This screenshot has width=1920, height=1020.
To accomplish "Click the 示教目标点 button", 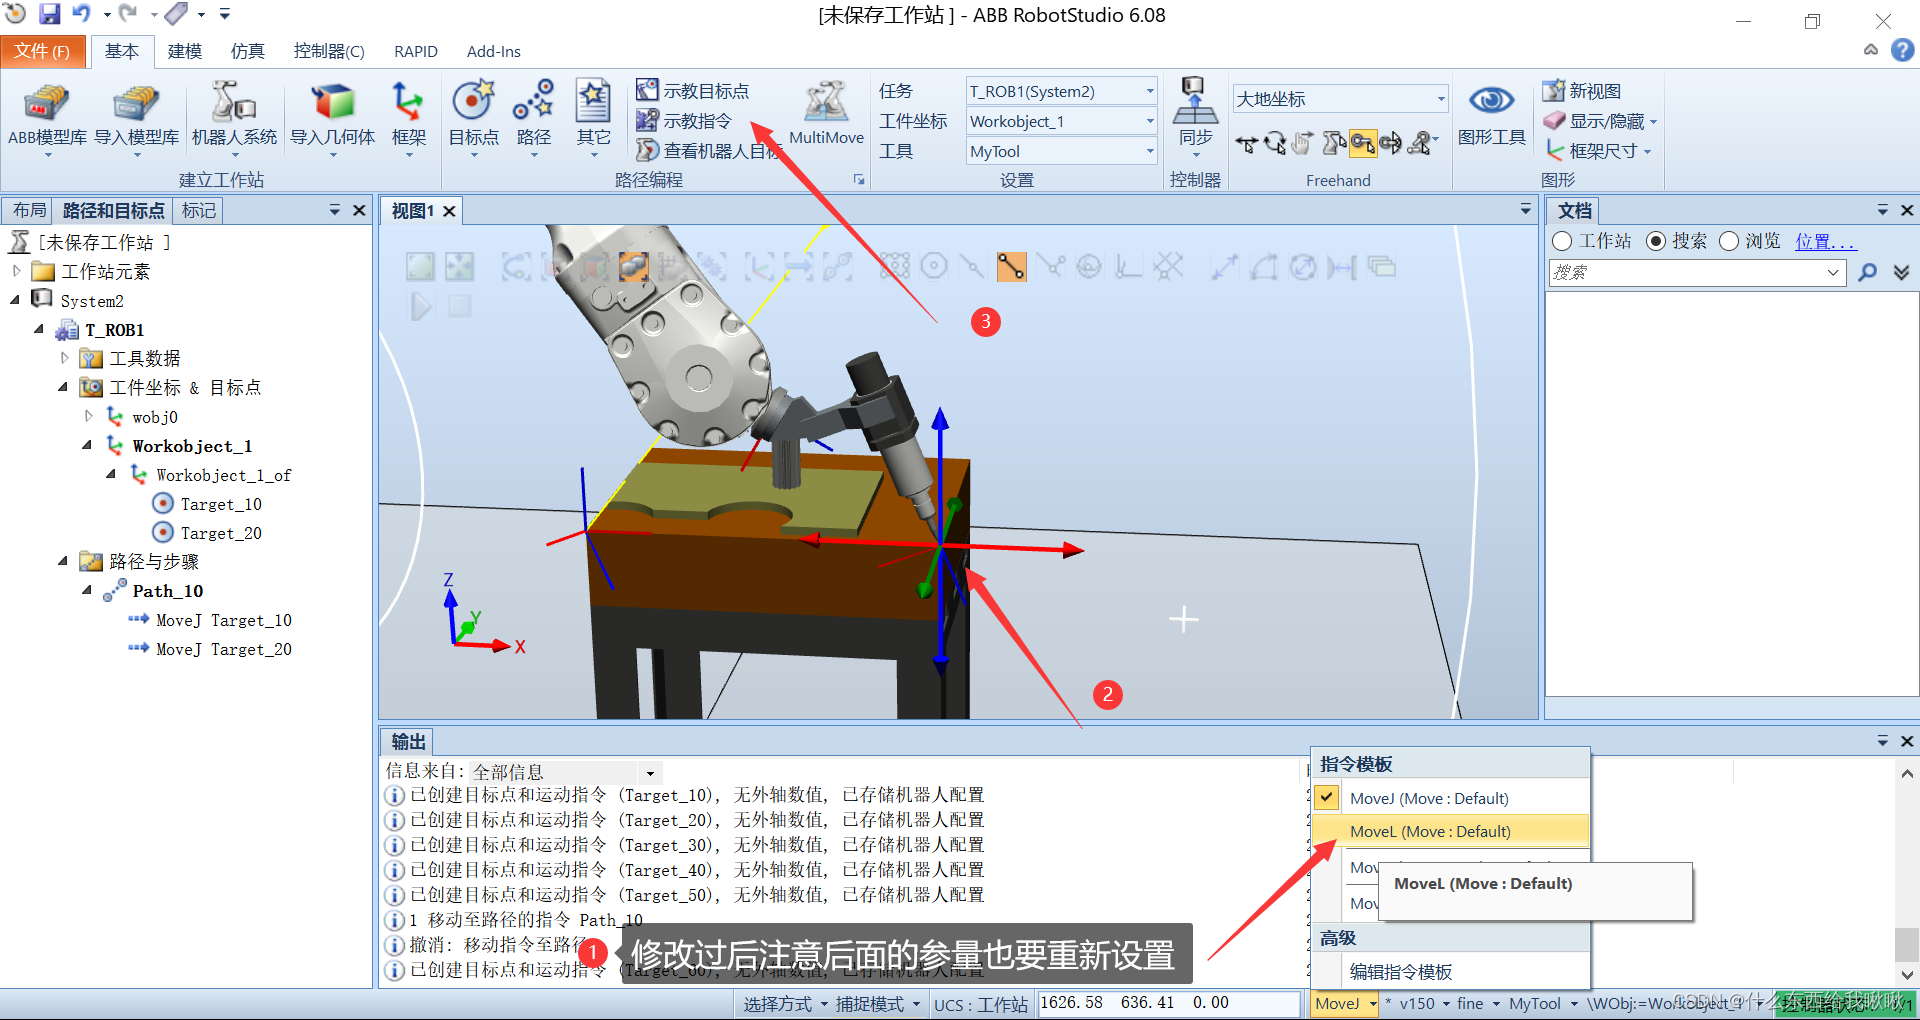I will [693, 91].
